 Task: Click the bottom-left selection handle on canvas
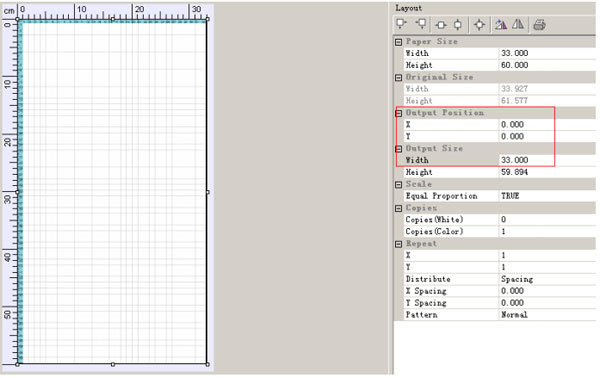coord(18,364)
